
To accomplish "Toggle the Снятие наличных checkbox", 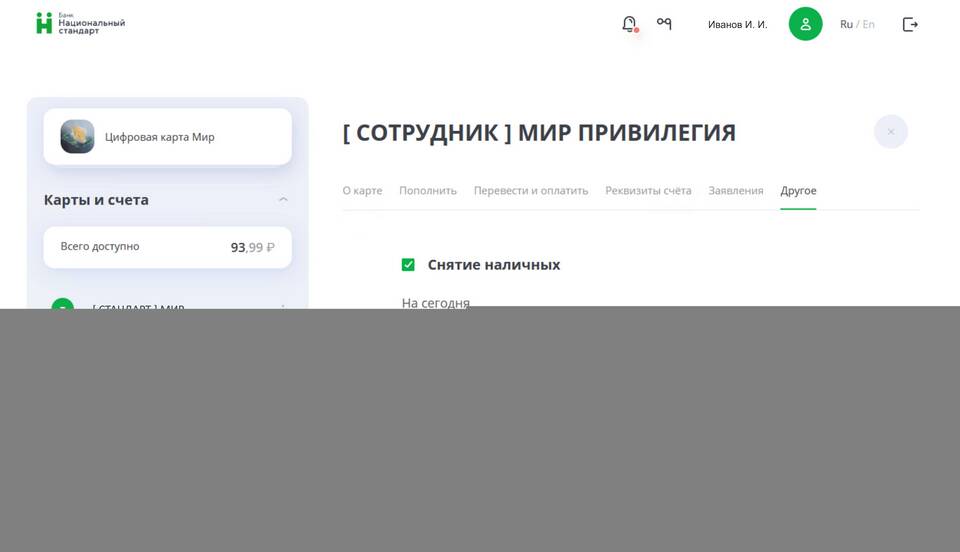I will pyautogui.click(x=408, y=264).
